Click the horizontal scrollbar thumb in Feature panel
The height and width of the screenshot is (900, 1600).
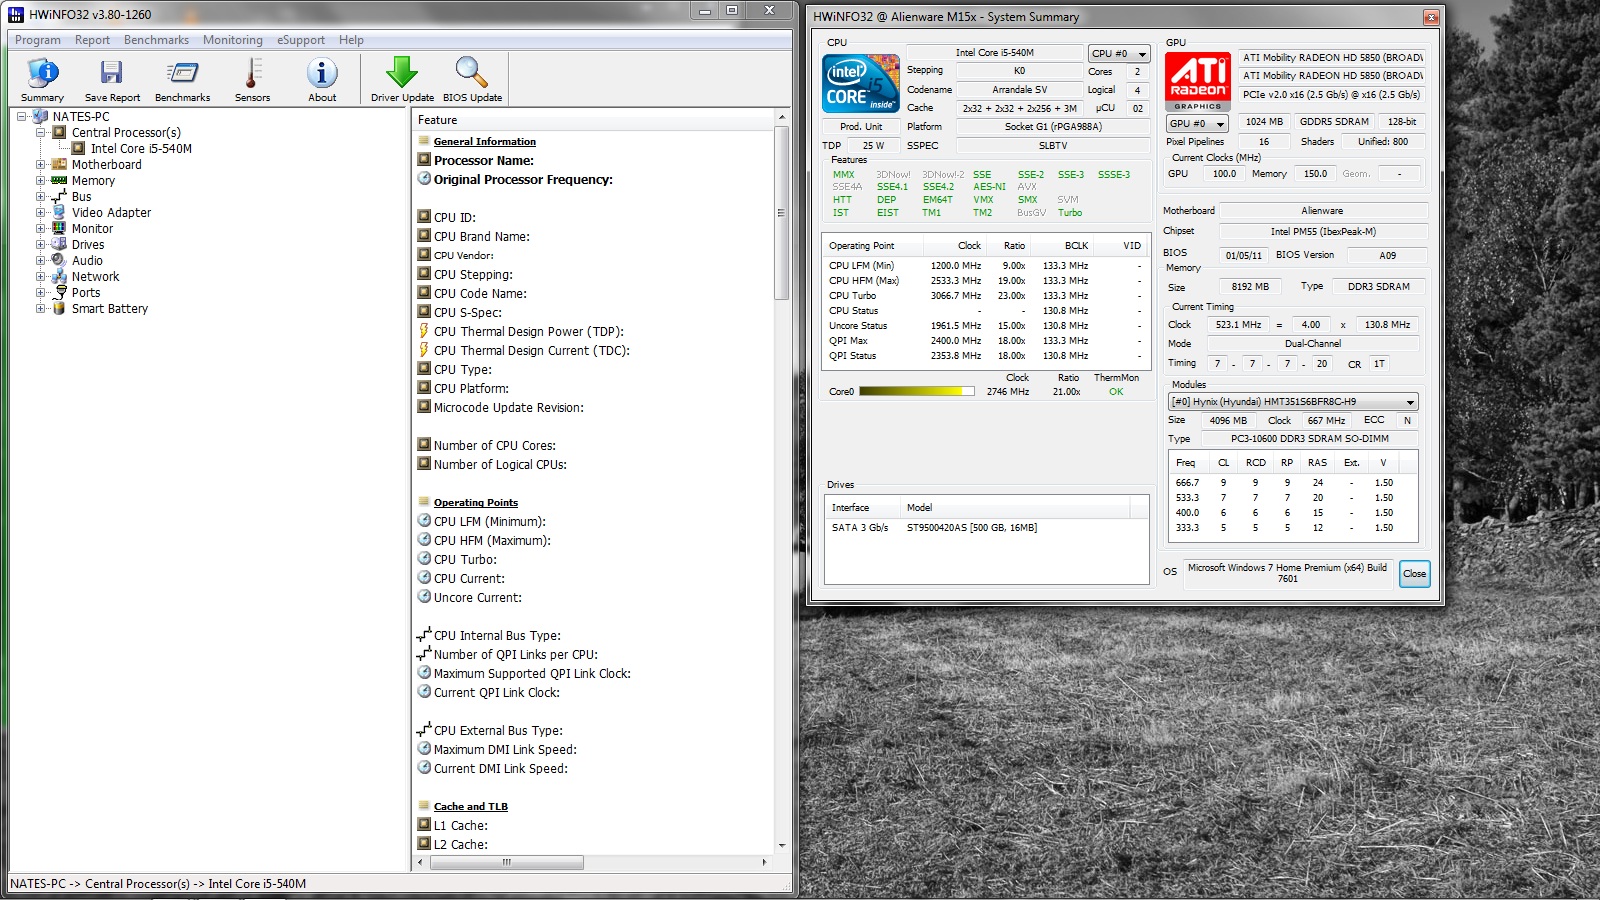pos(507,862)
